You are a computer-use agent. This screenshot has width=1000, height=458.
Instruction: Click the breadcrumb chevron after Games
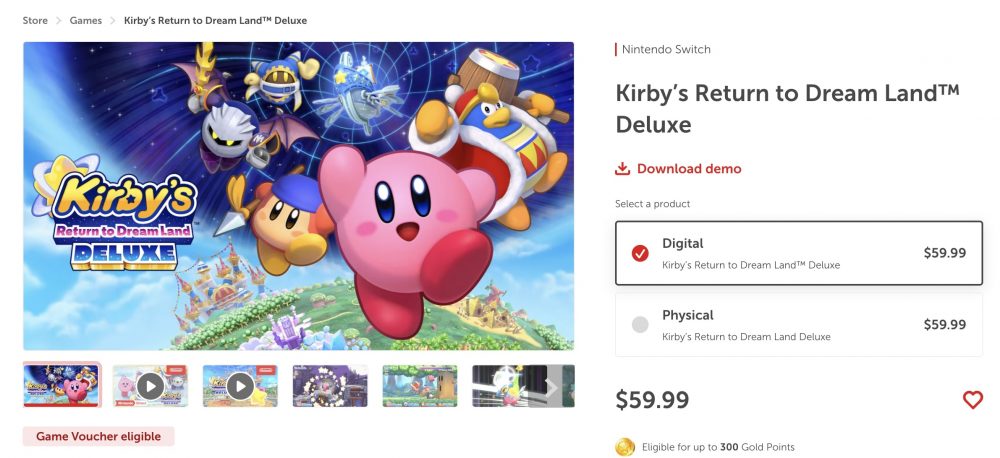113,20
